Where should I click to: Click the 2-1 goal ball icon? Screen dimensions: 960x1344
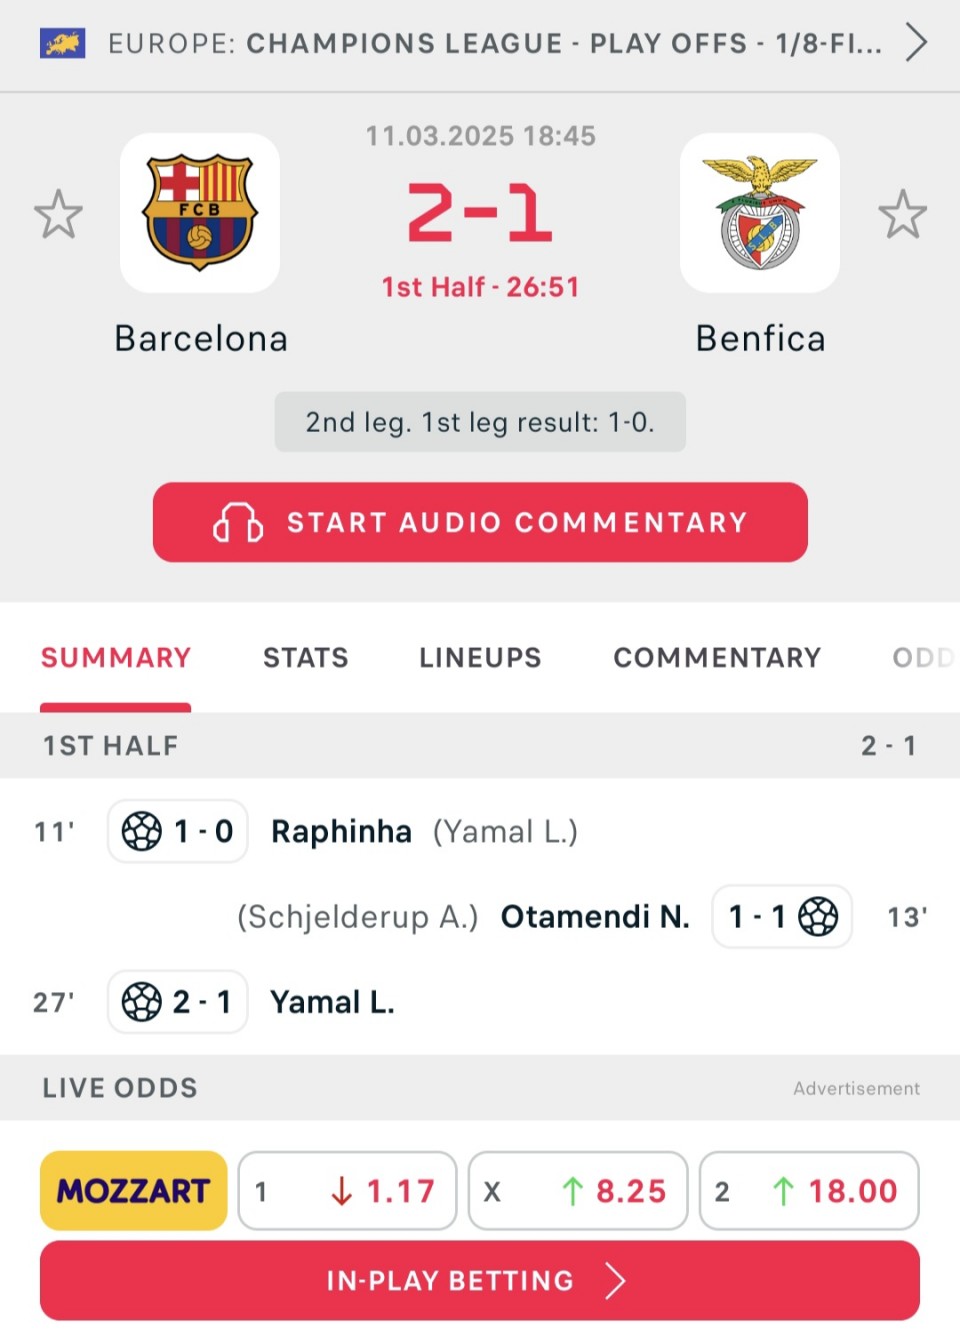[x=142, y=1001]
